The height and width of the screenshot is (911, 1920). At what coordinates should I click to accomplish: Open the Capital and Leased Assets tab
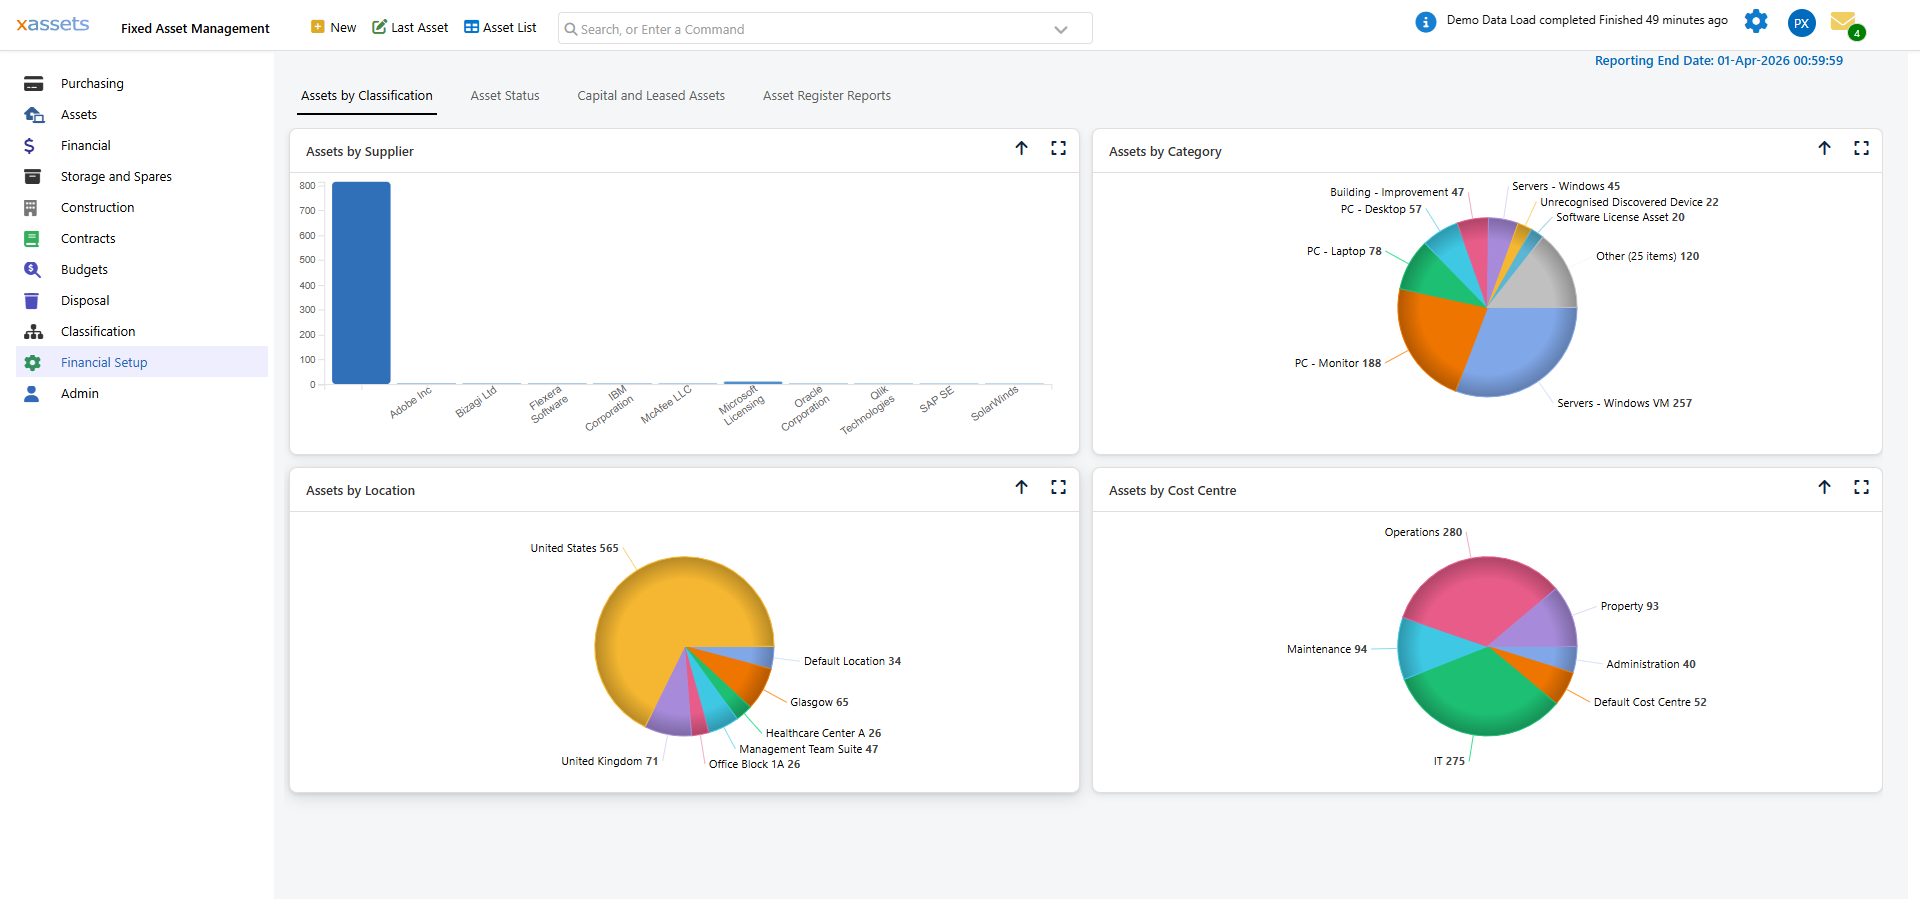coord(651,95)
